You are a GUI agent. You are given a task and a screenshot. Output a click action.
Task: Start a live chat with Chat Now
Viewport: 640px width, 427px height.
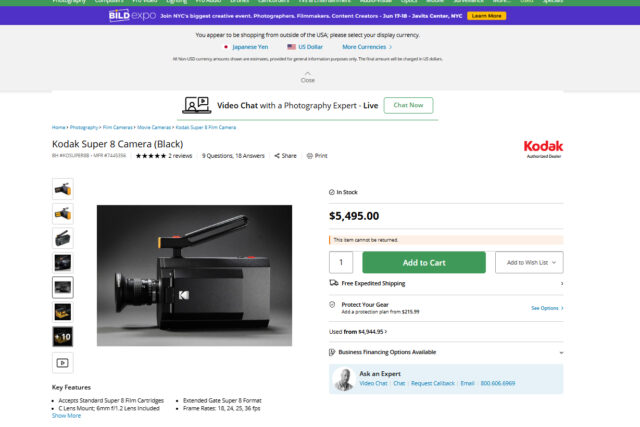click(x=408, y=105)
